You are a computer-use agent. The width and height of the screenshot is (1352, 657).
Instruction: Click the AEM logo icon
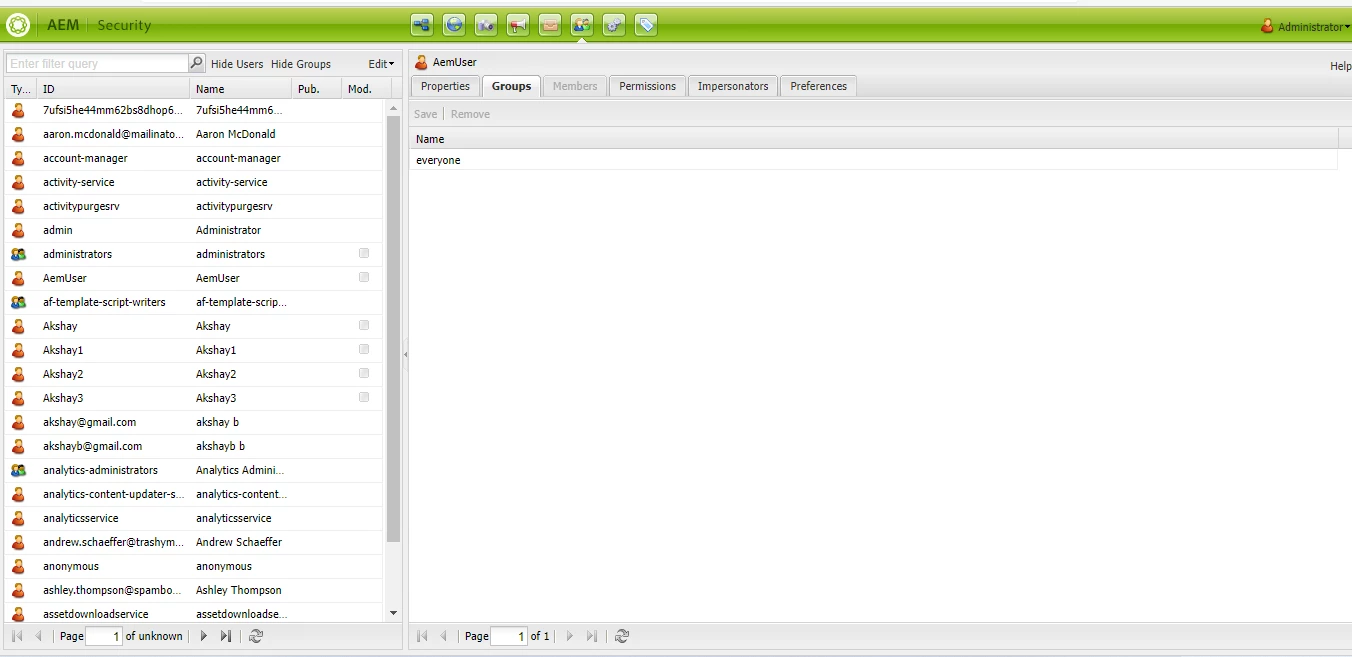18,25
